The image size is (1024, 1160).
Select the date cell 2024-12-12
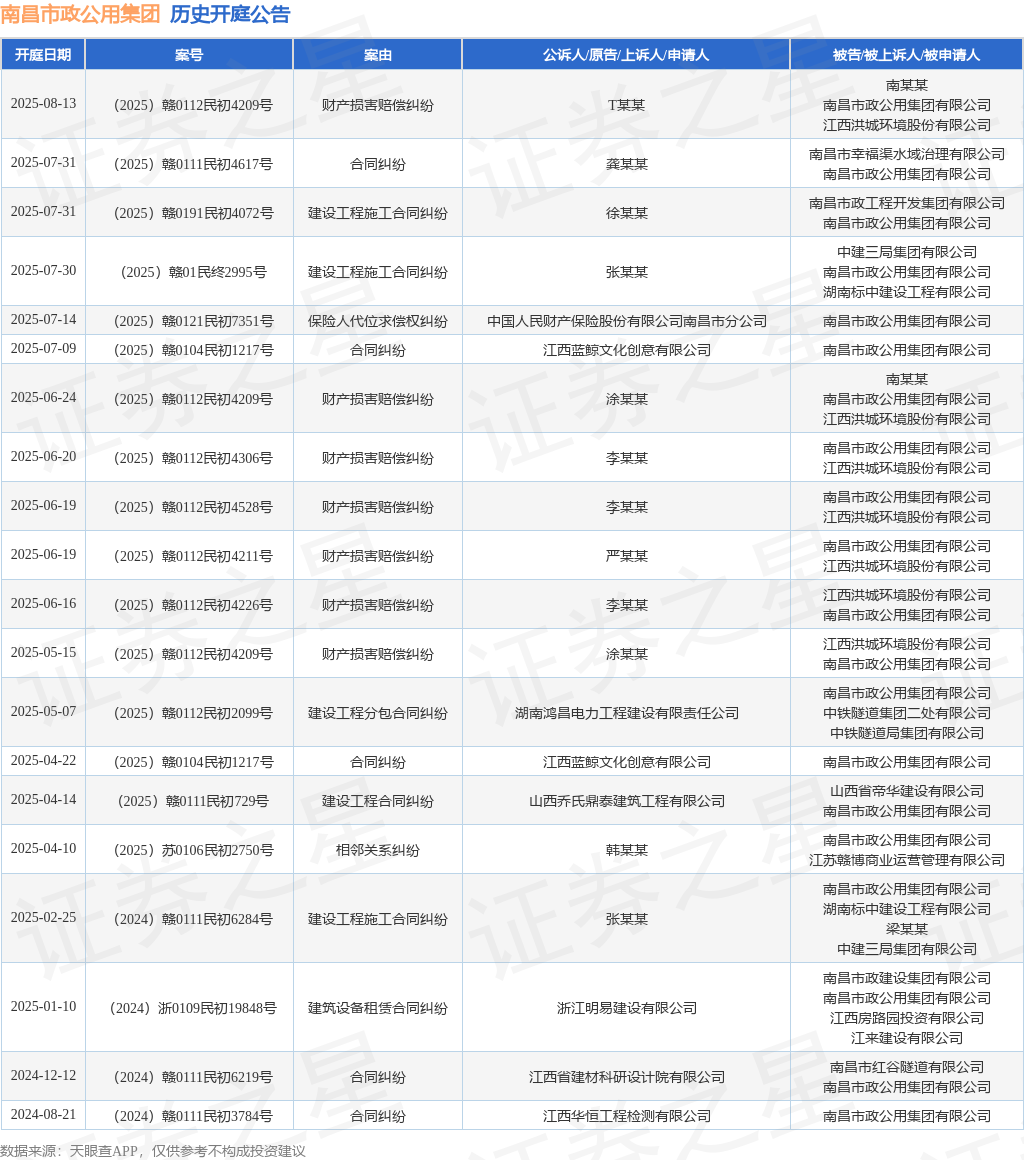(44, 1076)
